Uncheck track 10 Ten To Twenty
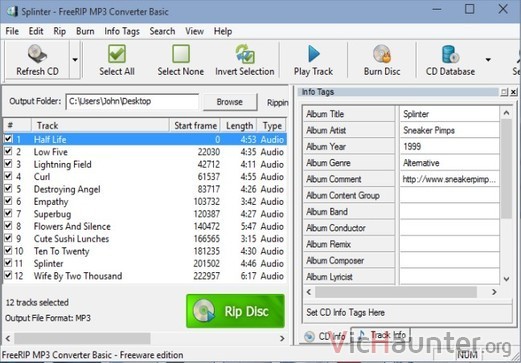521x363 pixels. 8,250
